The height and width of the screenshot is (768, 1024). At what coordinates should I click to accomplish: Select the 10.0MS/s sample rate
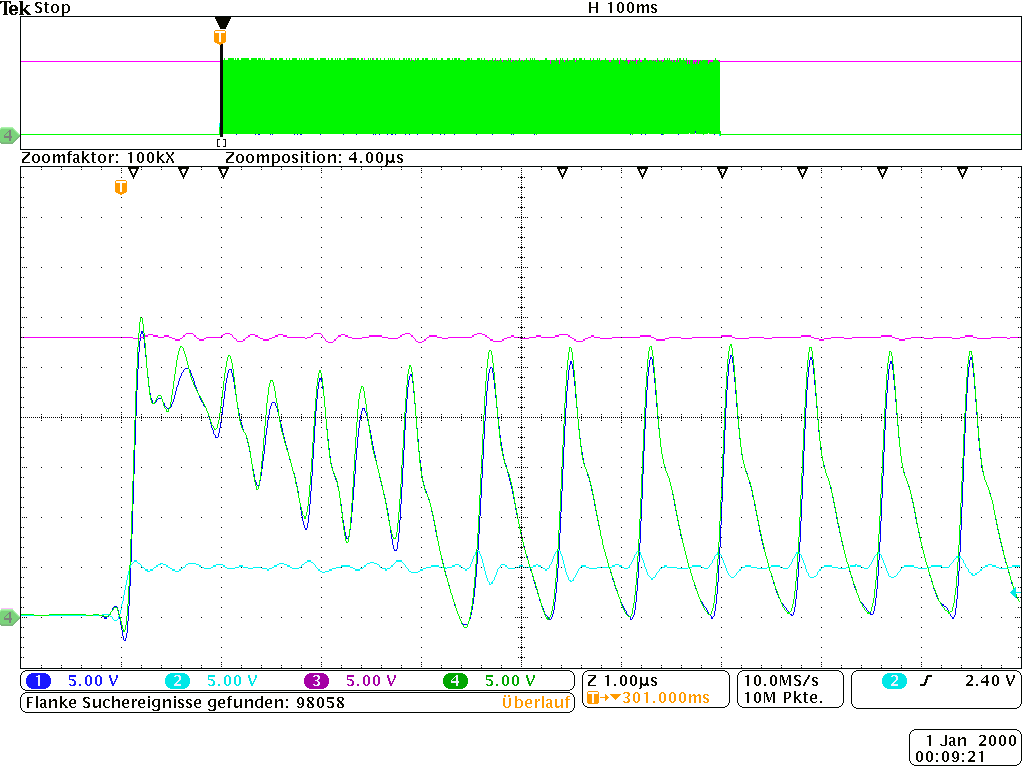[x=780, y=681]
